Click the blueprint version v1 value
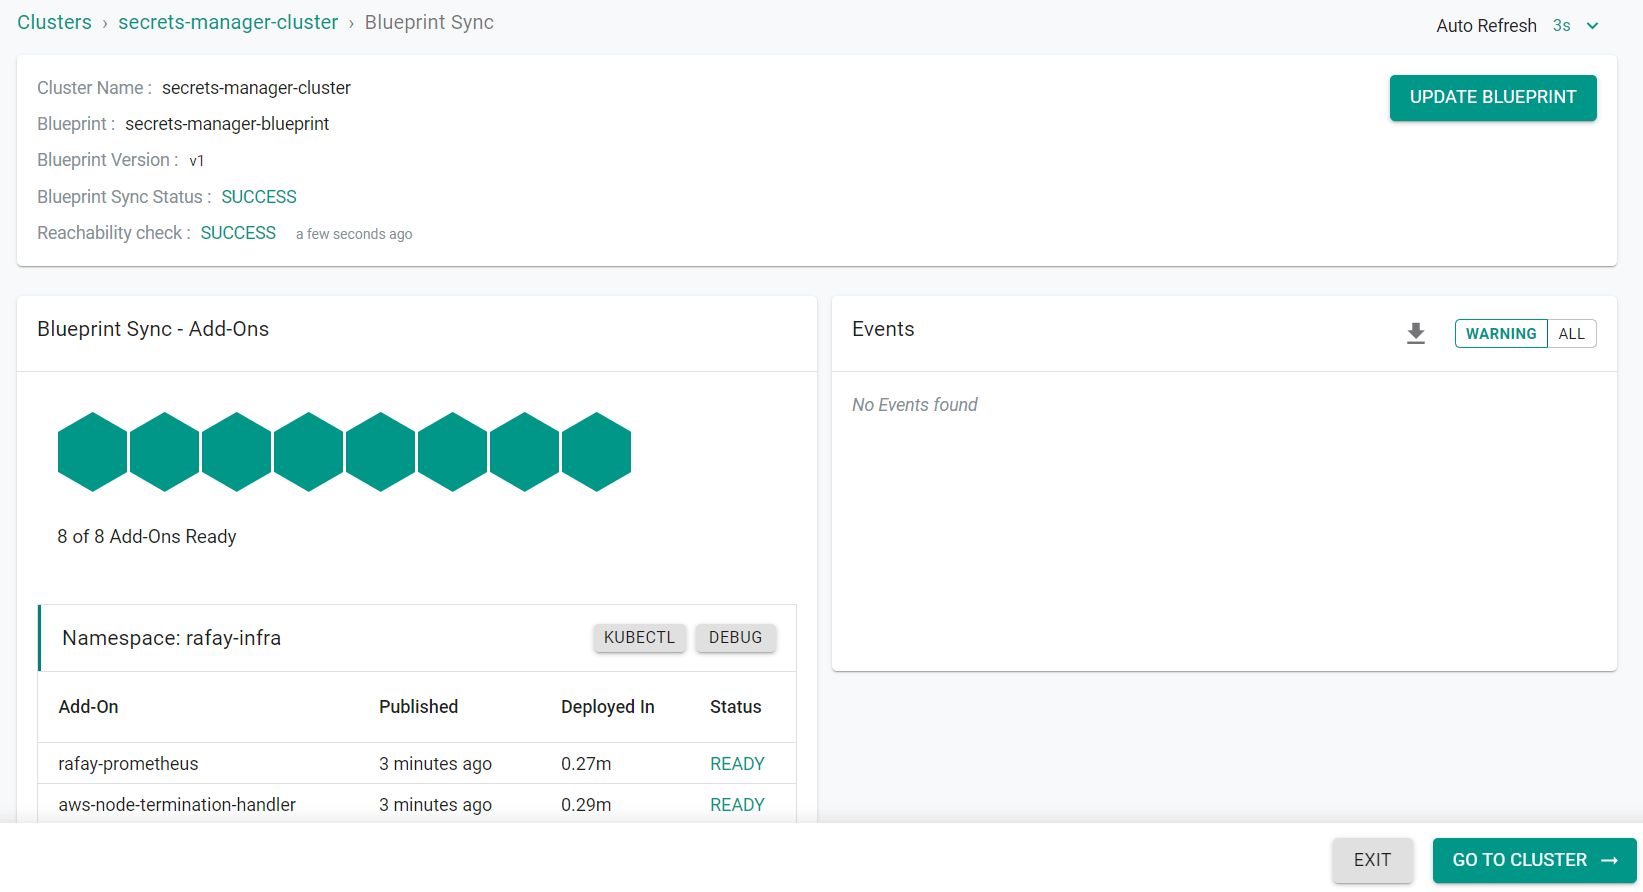This screenshot has height=892, width=1643. 197,161
